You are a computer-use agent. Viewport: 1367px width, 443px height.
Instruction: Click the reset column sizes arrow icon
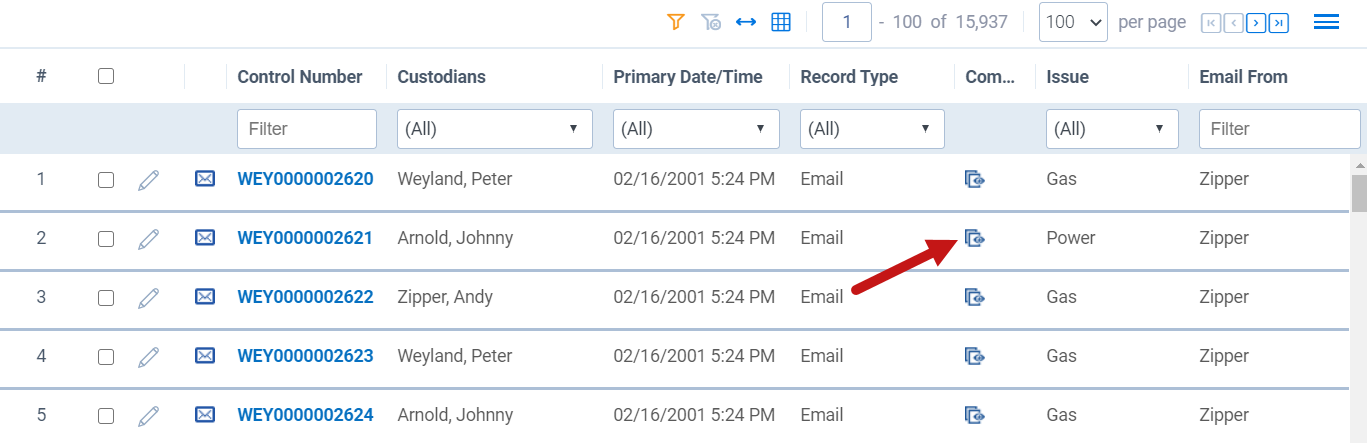746,21
